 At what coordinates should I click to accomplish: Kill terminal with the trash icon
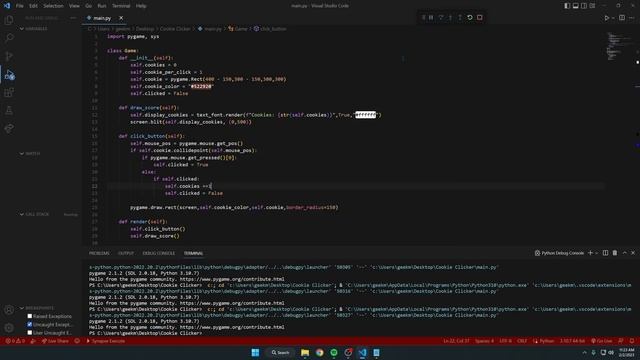tap(615, 253)
